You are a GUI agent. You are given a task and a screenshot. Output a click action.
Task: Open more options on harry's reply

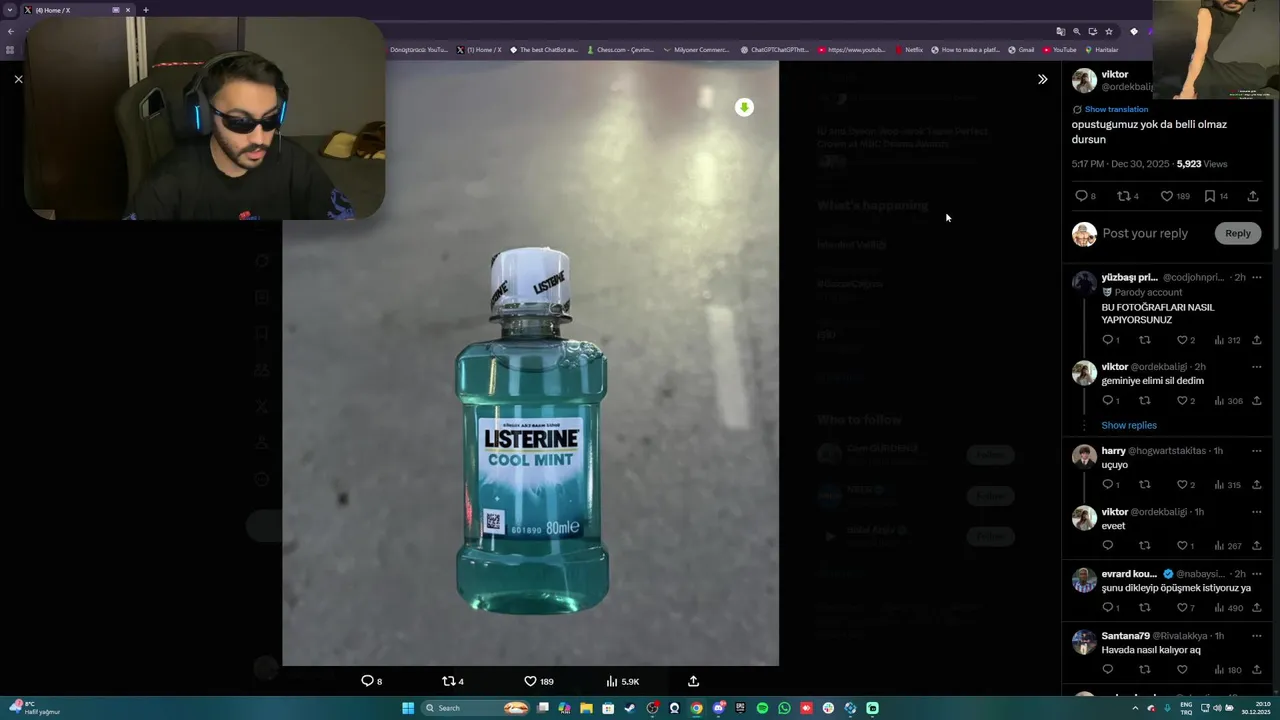pos(1257,451)
